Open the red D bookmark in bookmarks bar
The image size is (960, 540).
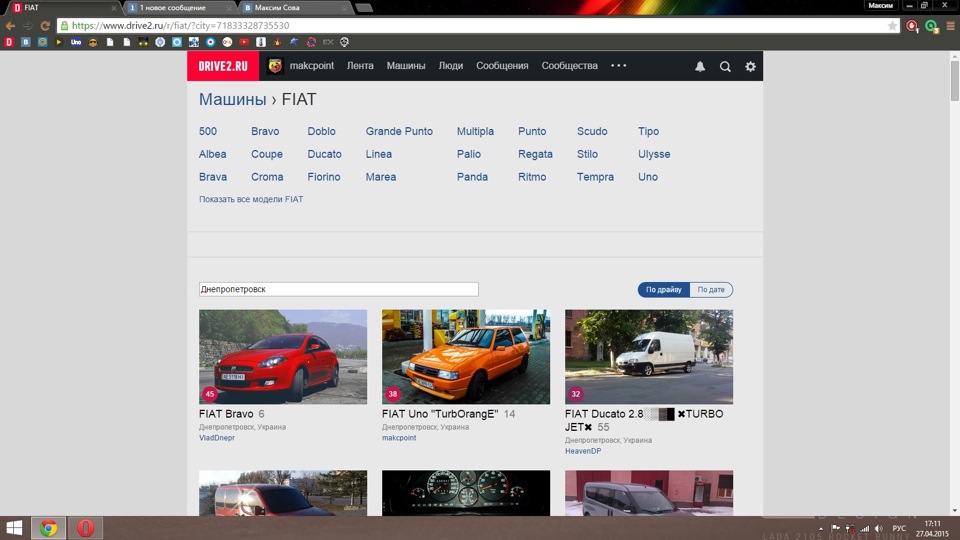tap(9, 42)
